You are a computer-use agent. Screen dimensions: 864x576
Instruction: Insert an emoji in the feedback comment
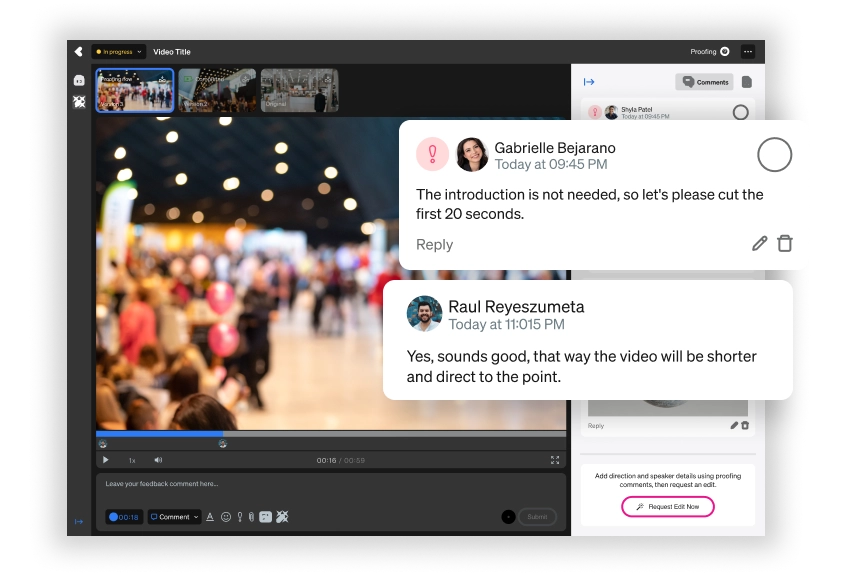pos(225,517)
